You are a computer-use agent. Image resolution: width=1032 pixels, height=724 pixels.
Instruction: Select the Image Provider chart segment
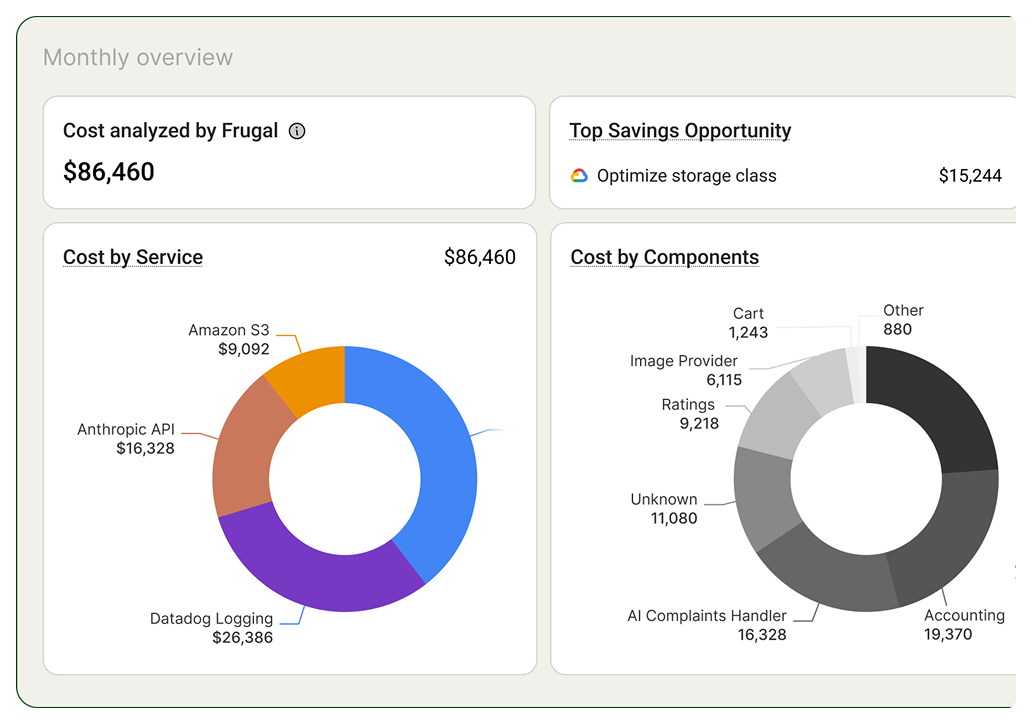(822, 380)
